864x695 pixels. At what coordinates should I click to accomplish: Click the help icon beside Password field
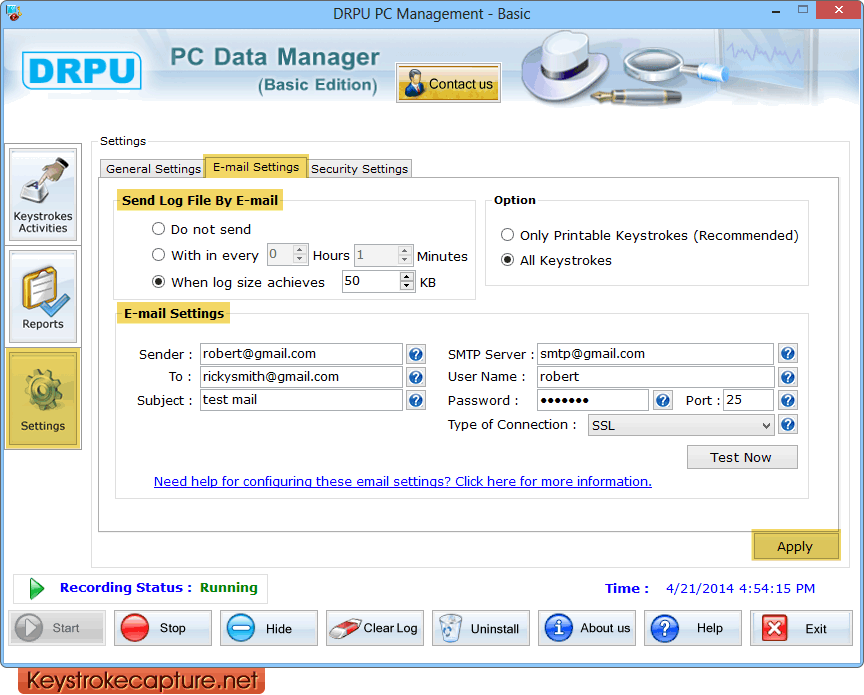tap(663, 400)
